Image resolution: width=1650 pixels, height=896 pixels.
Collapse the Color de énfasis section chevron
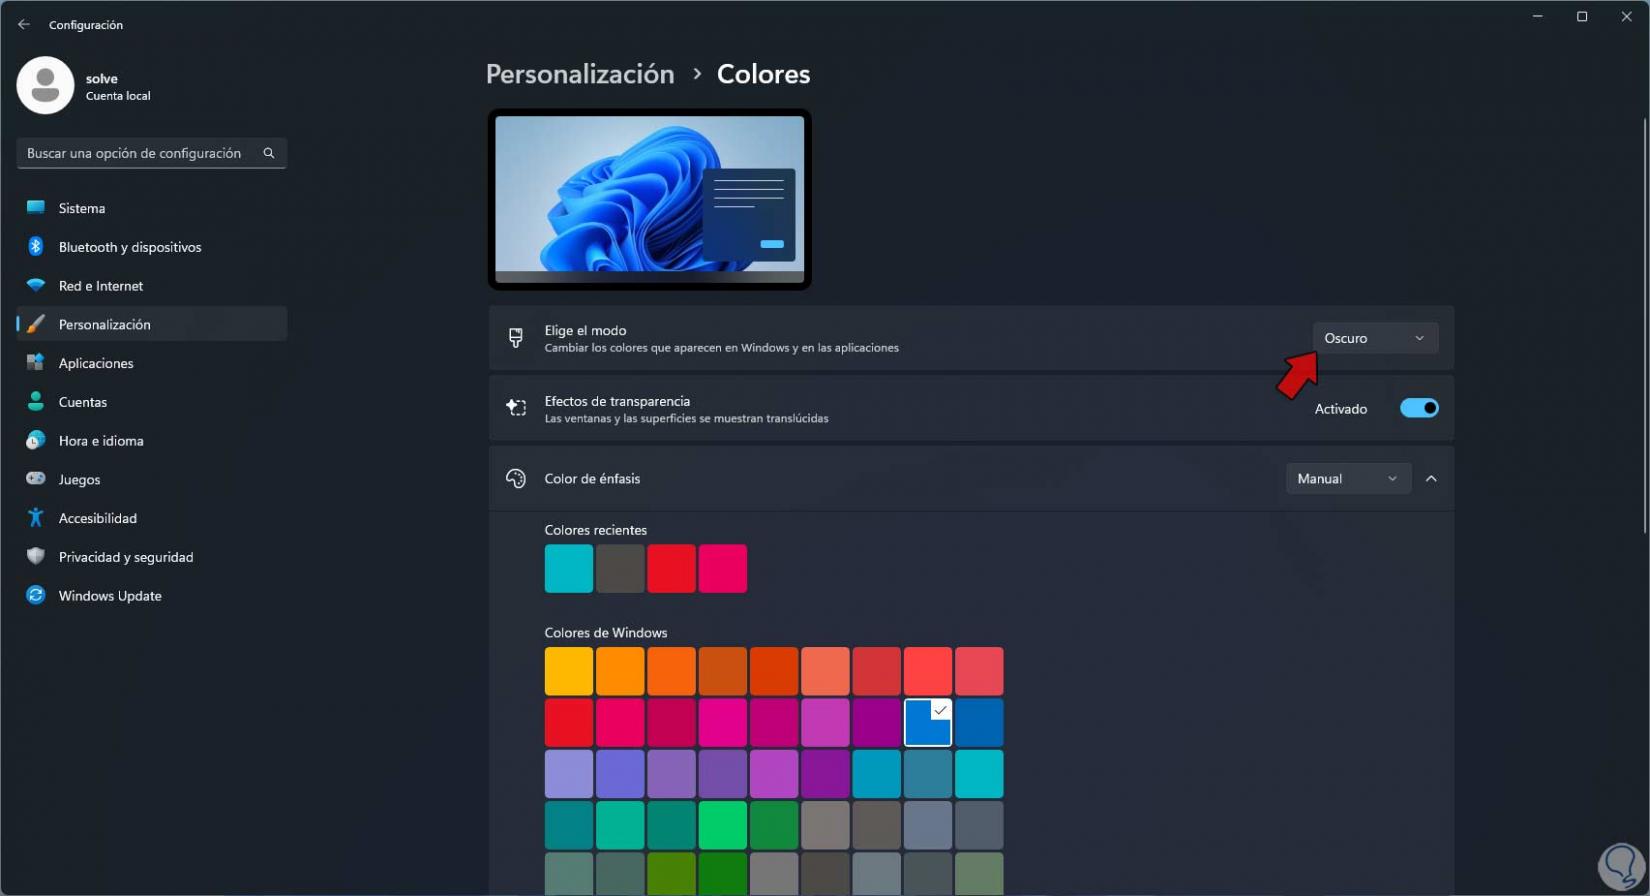pos(1431,479)
